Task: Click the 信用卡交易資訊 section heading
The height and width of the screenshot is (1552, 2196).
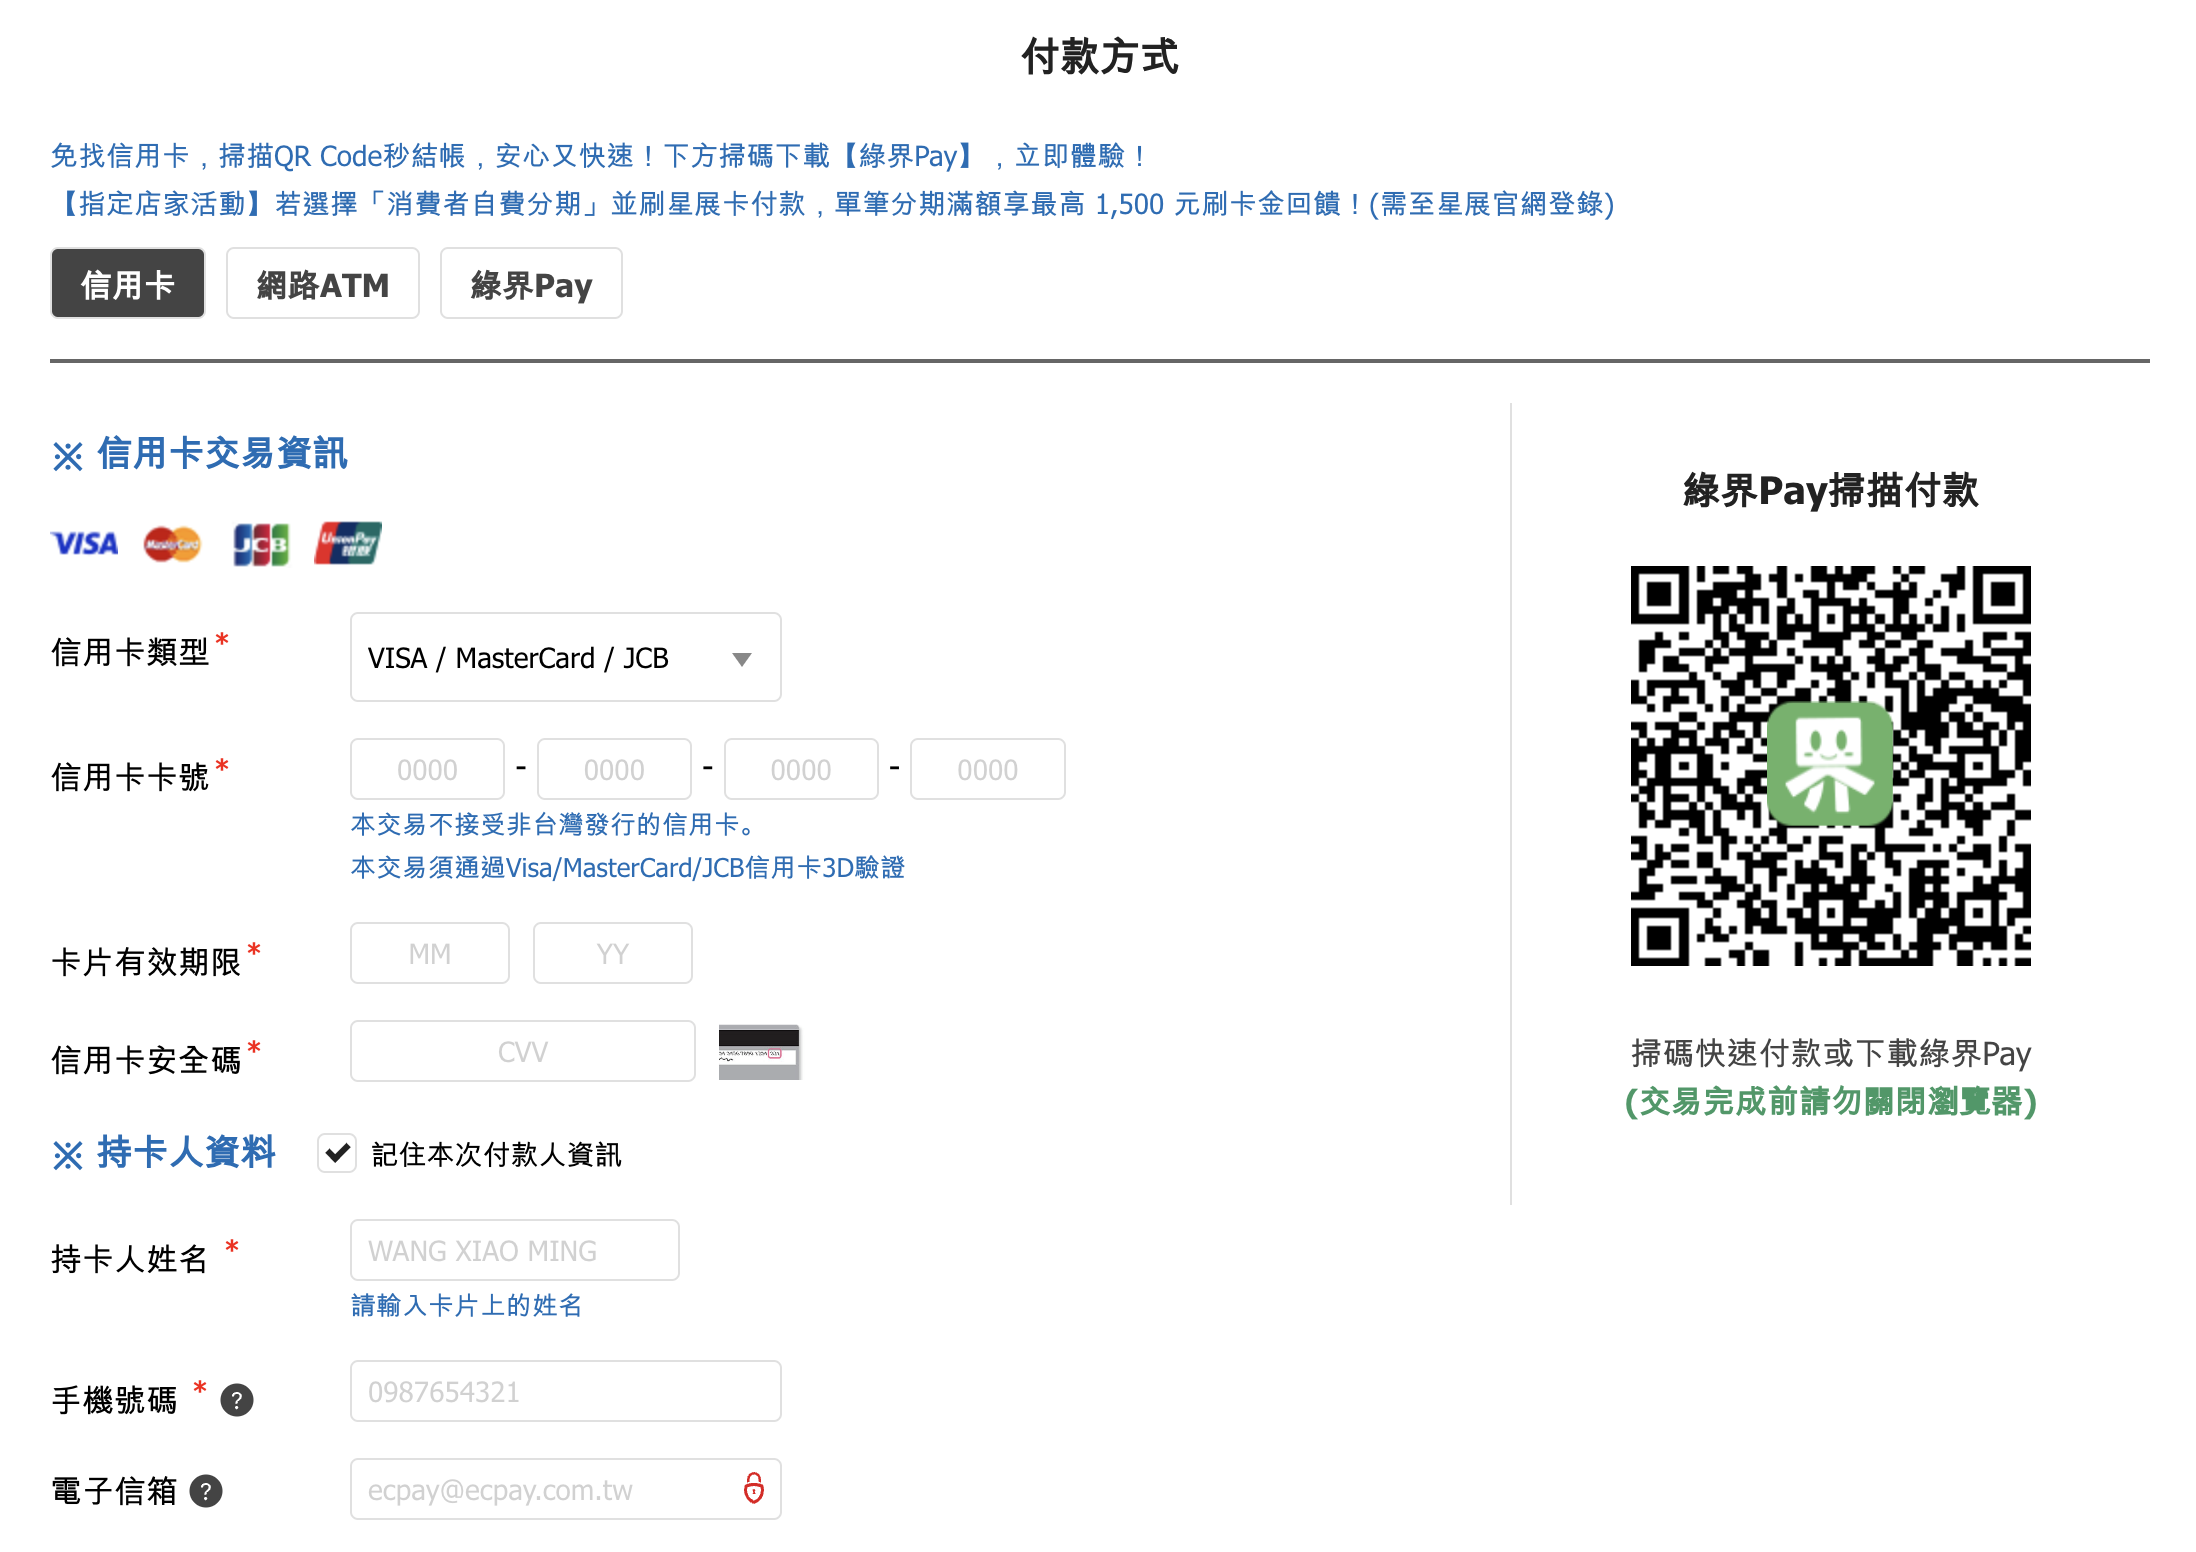Action: click(x=200, y=454)
